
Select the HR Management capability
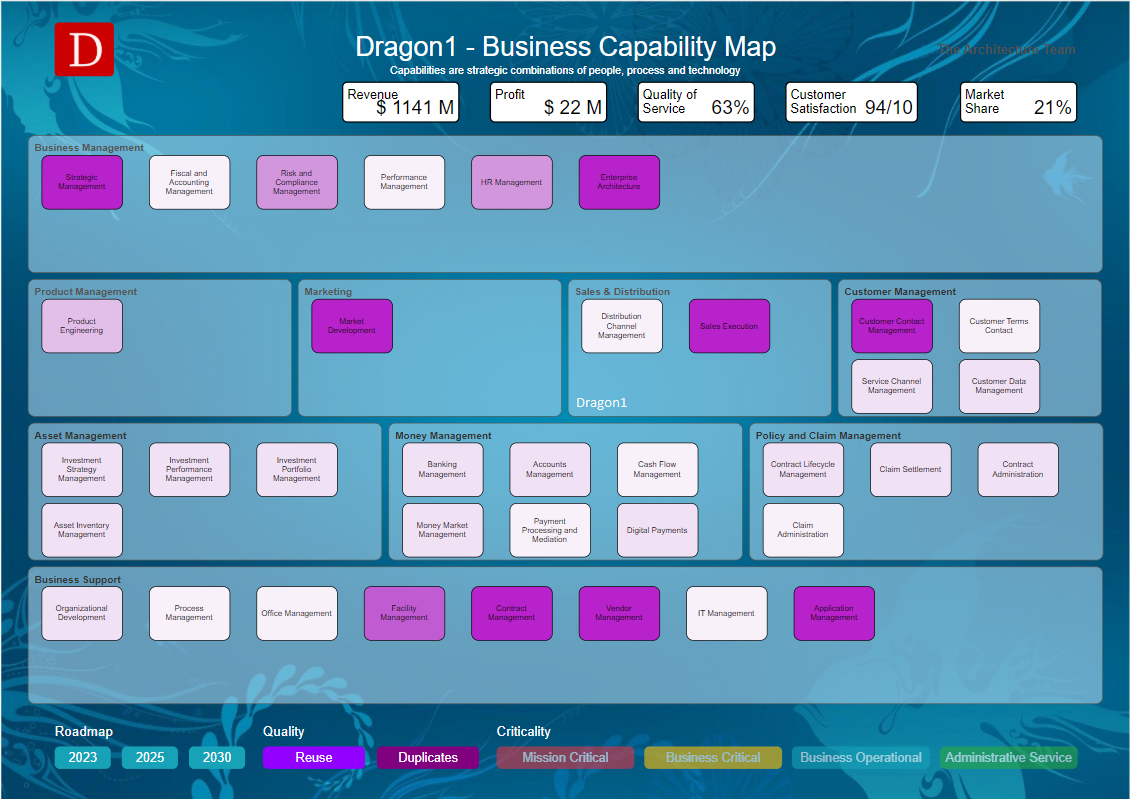tap(512, 182)
